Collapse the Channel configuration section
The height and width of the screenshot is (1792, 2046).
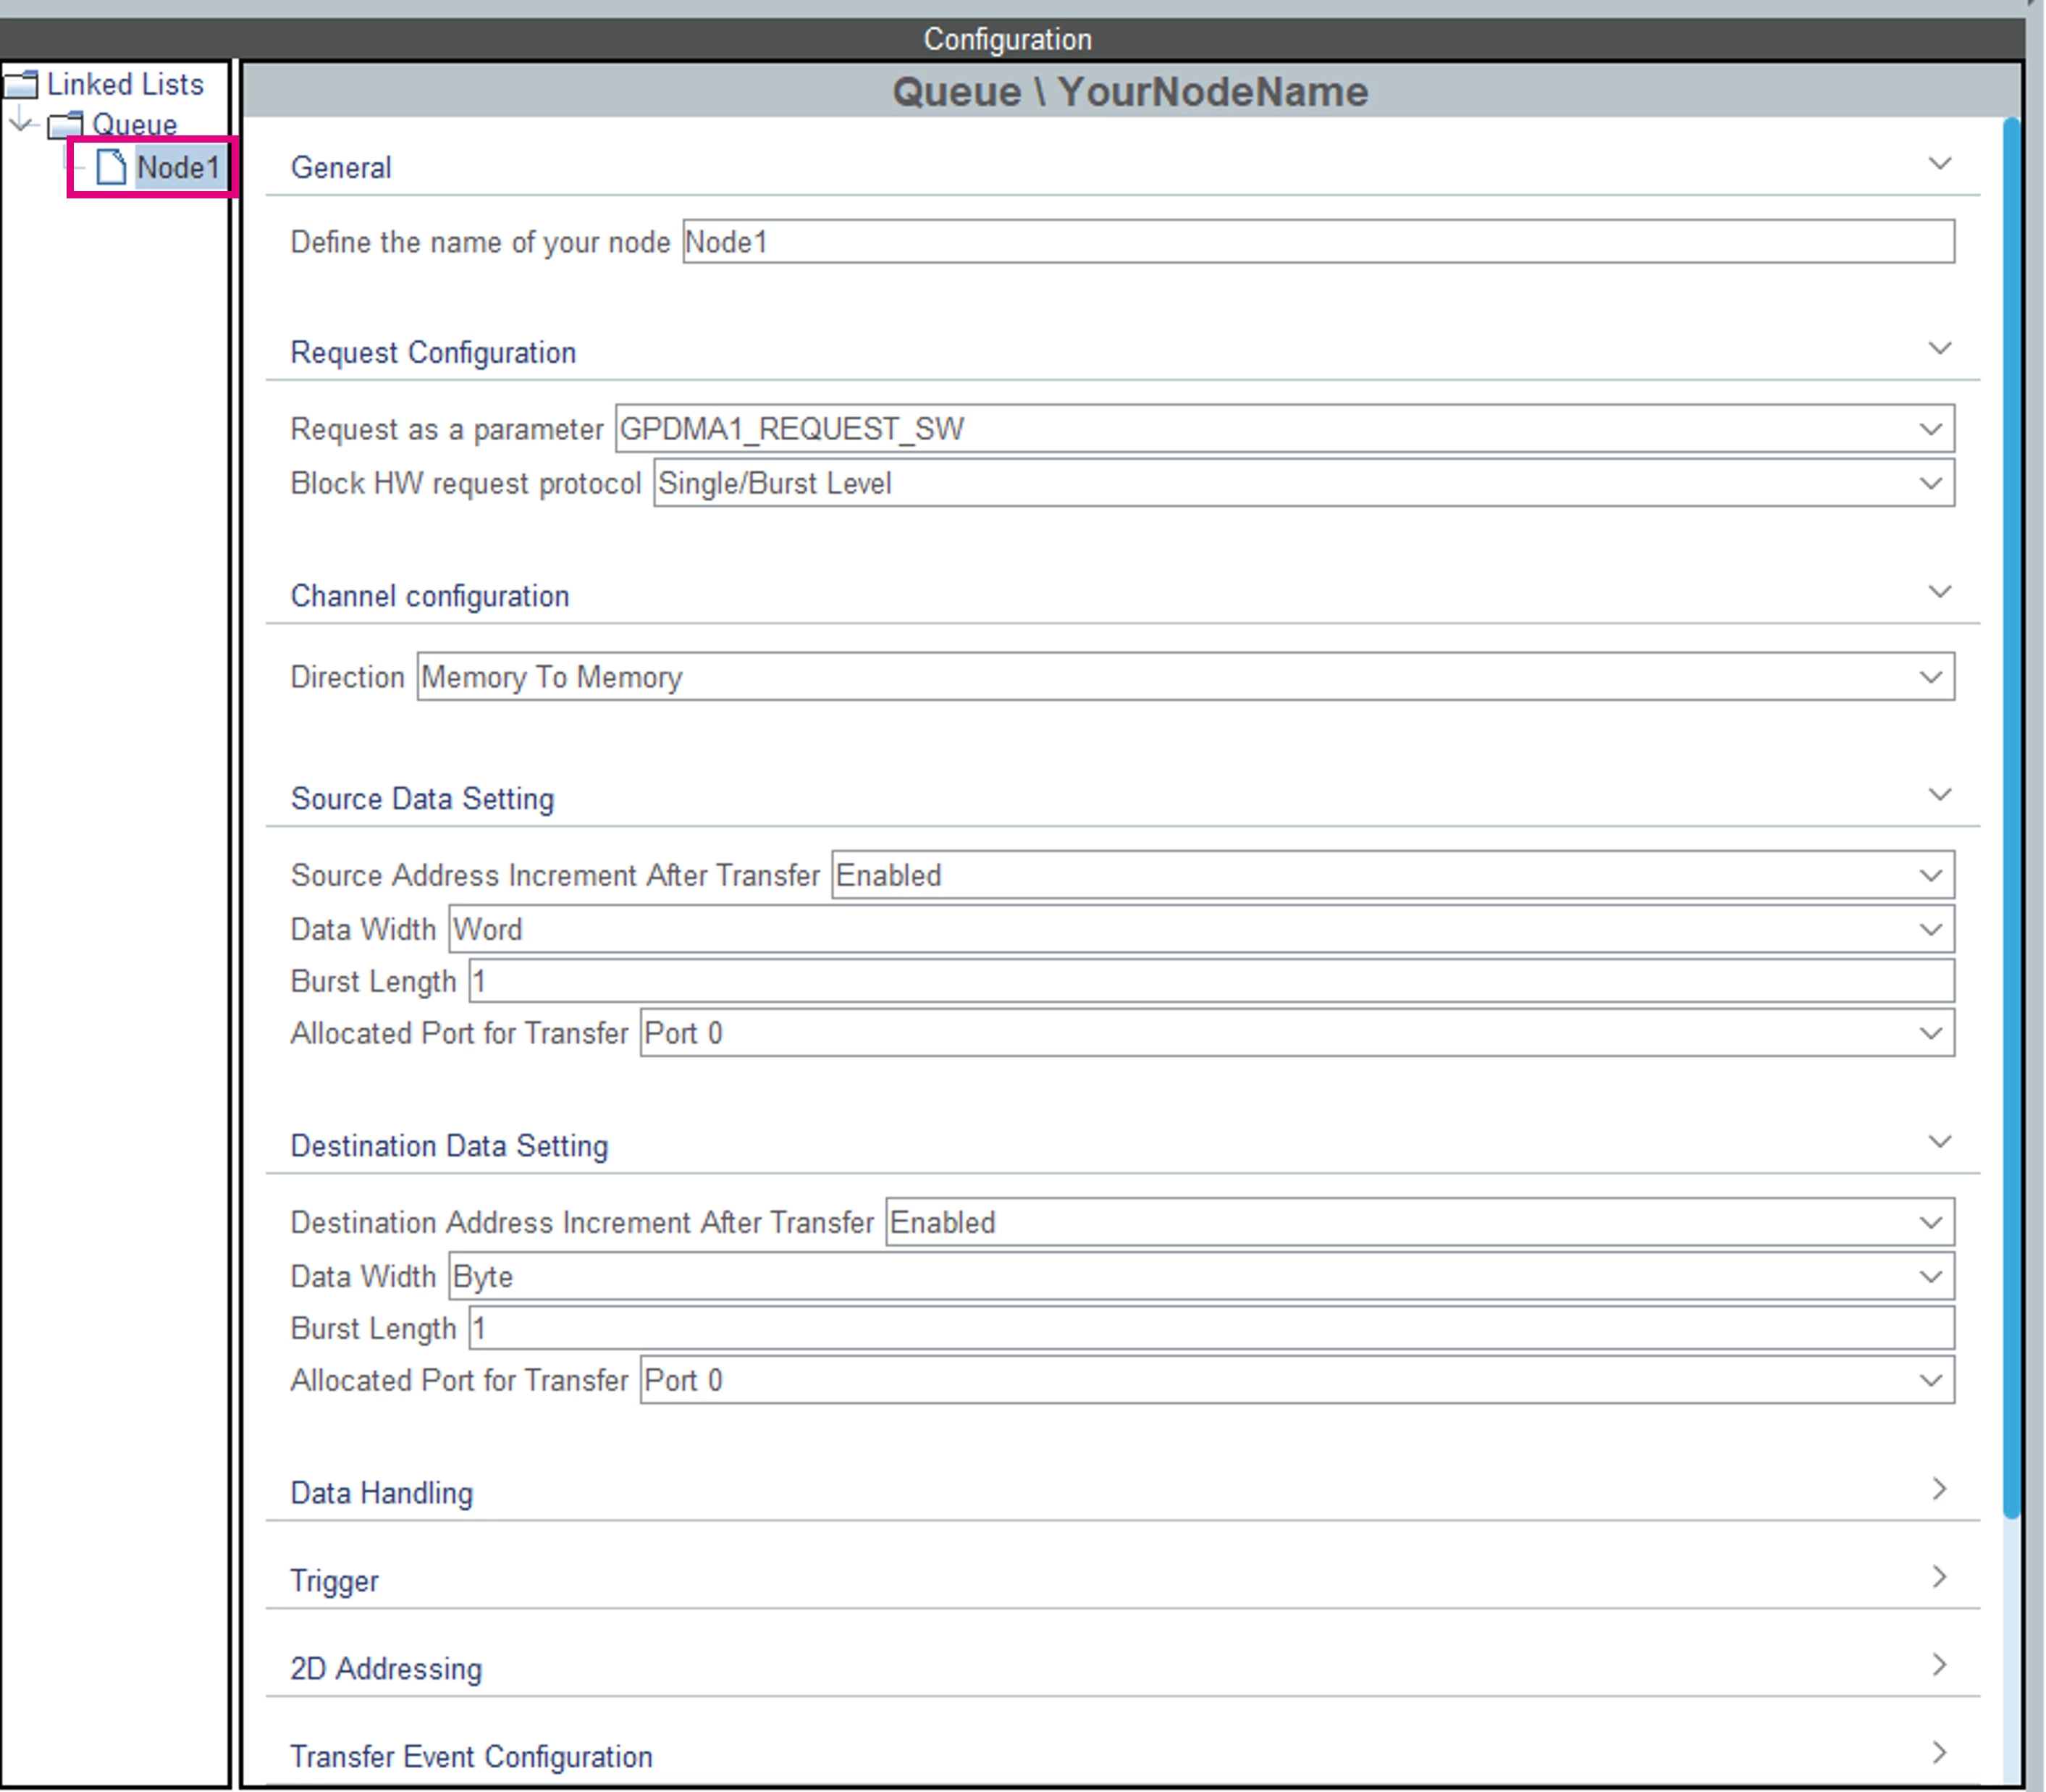[x=1939, y=591]
